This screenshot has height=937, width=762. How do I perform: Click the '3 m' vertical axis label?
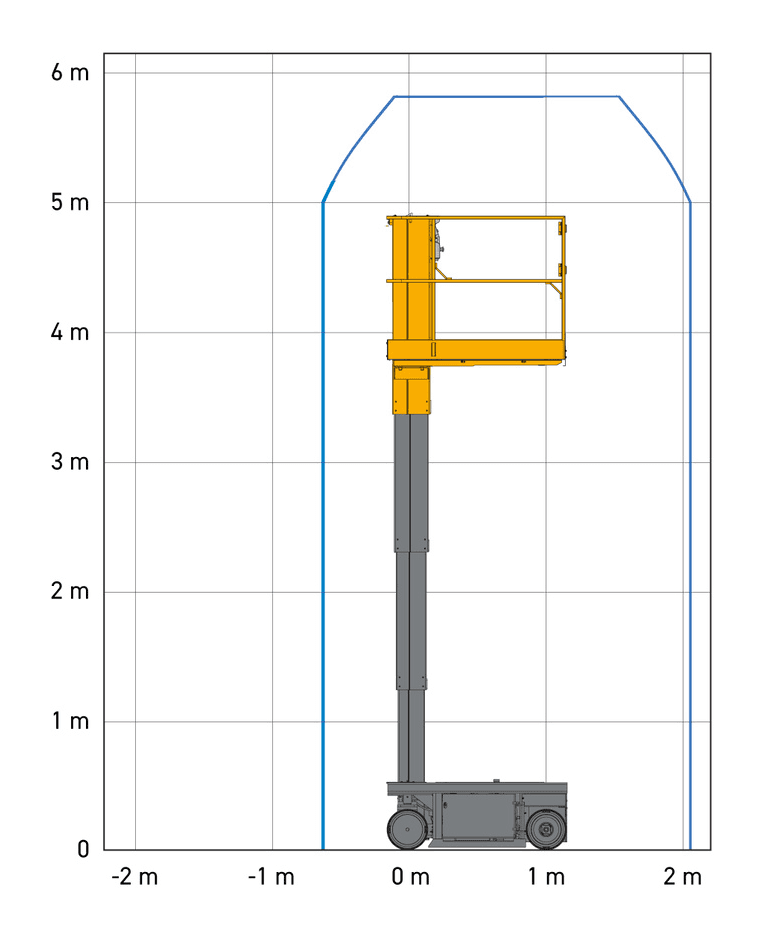pyautogui.click(x=70, y=461)
